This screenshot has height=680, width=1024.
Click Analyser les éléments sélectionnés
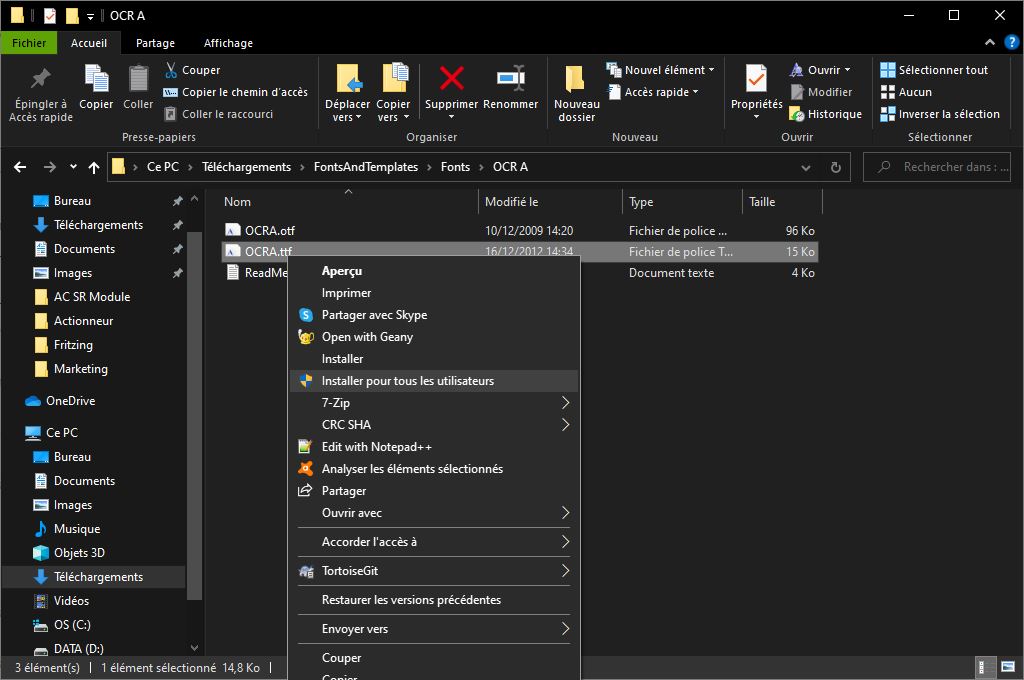pyautogui.click(x=434, y=469)
